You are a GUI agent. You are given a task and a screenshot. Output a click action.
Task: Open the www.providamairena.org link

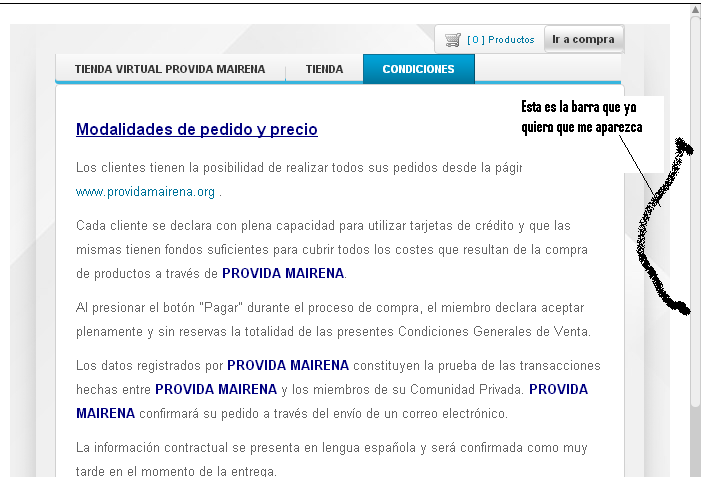coord(146,192)
